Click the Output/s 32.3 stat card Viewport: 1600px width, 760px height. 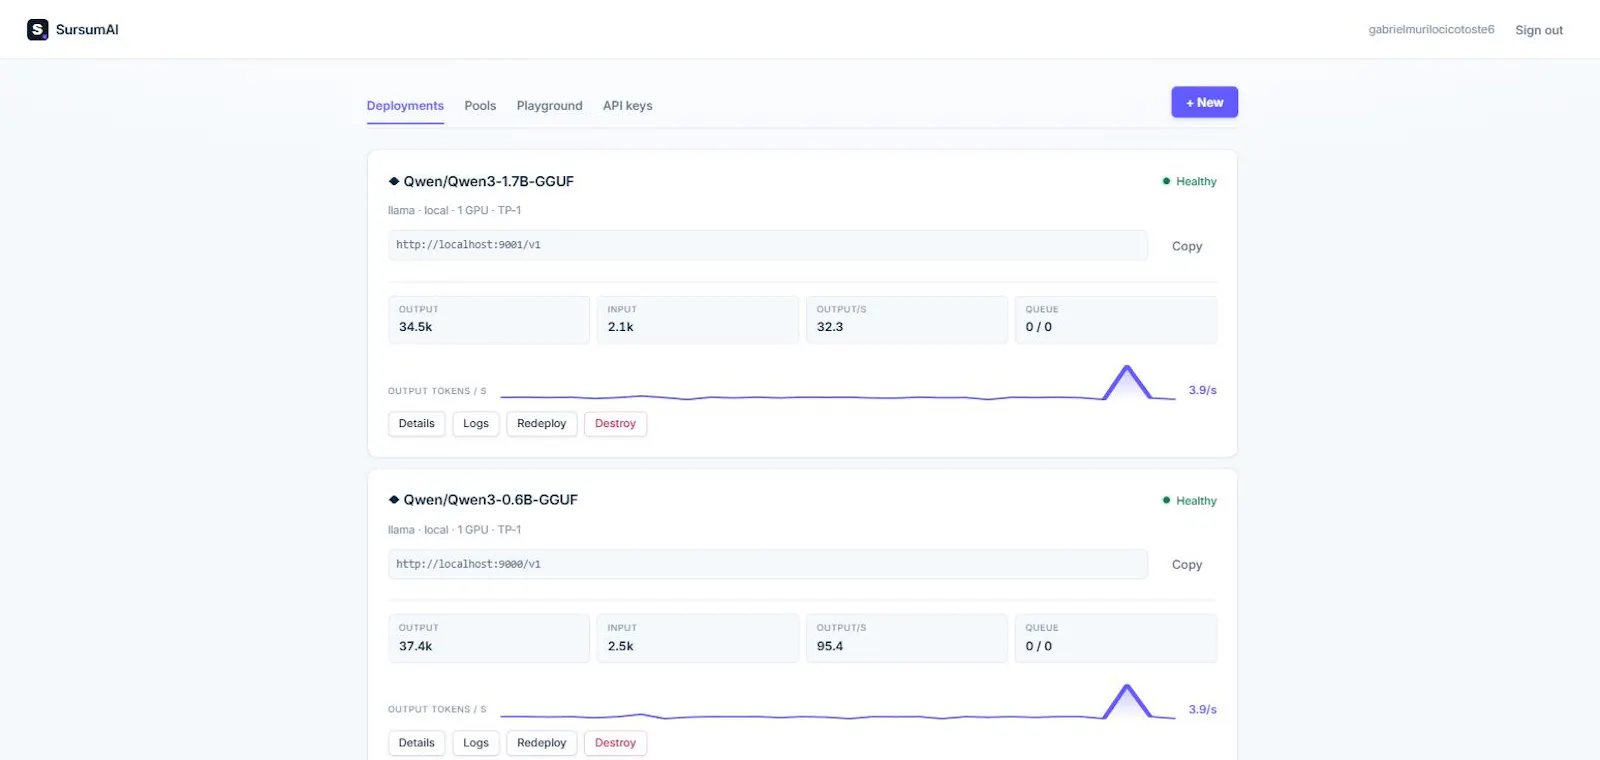coord(907,320)
